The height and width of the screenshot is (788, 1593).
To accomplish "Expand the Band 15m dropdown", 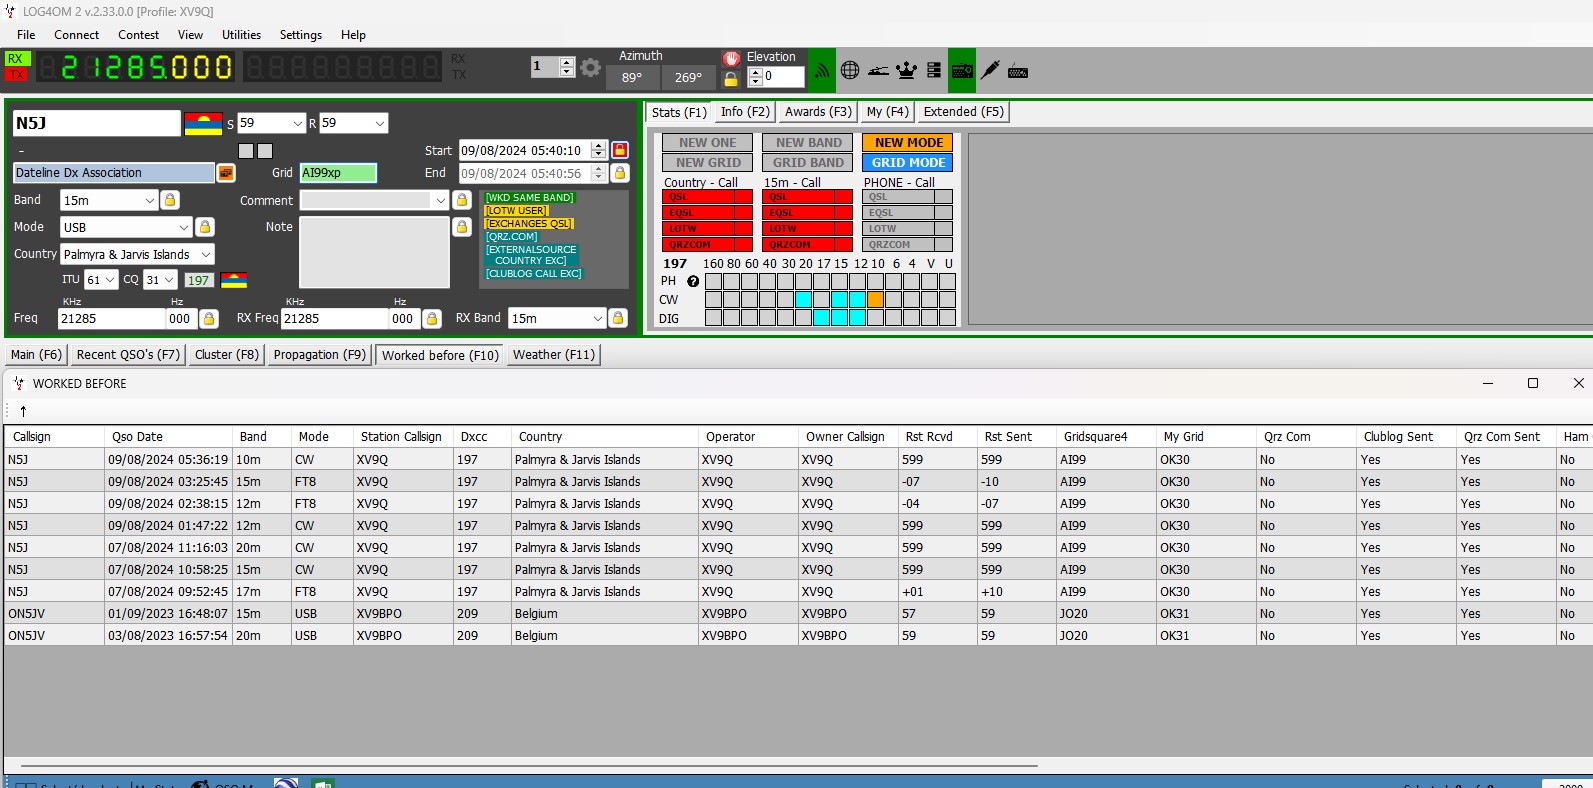I will (x=150, y=200).
